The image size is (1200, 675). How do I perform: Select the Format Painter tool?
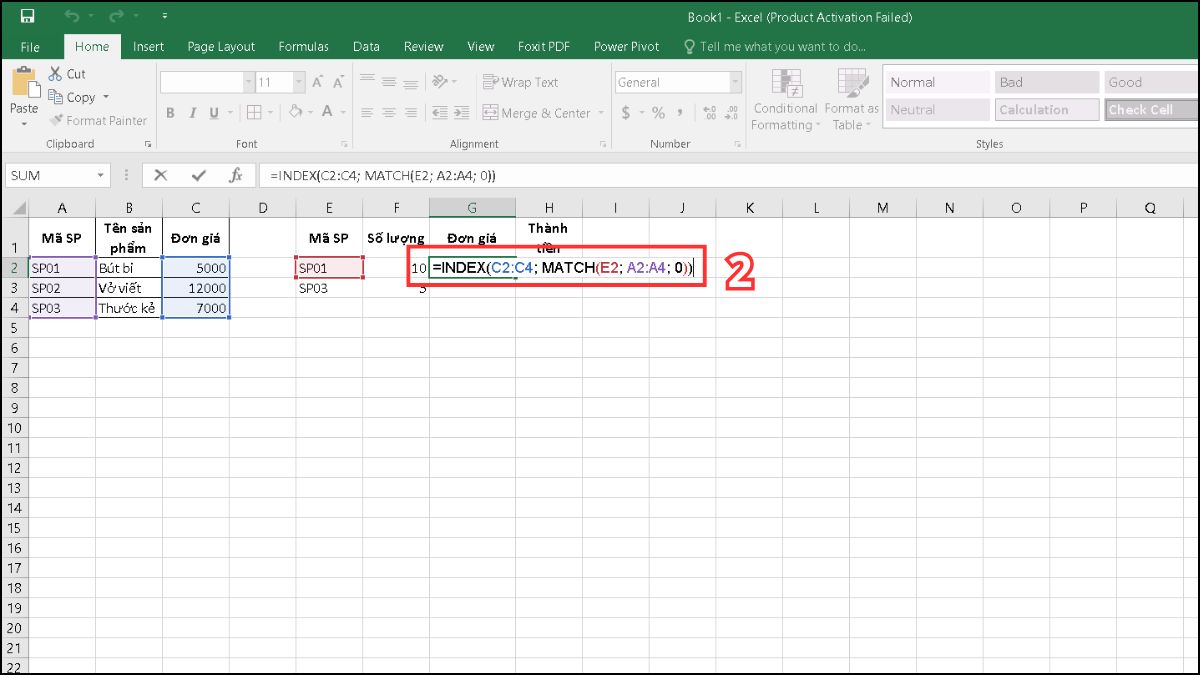[x=97, y=120]
